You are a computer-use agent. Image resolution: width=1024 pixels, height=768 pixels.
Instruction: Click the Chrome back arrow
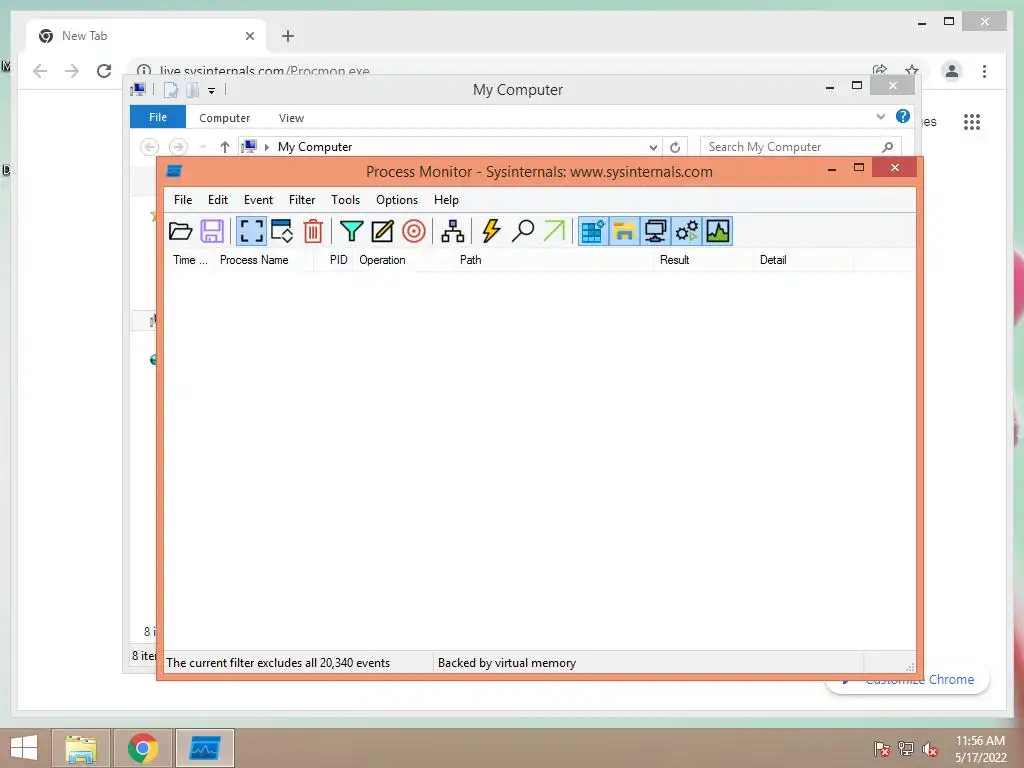tap(40, 71)
